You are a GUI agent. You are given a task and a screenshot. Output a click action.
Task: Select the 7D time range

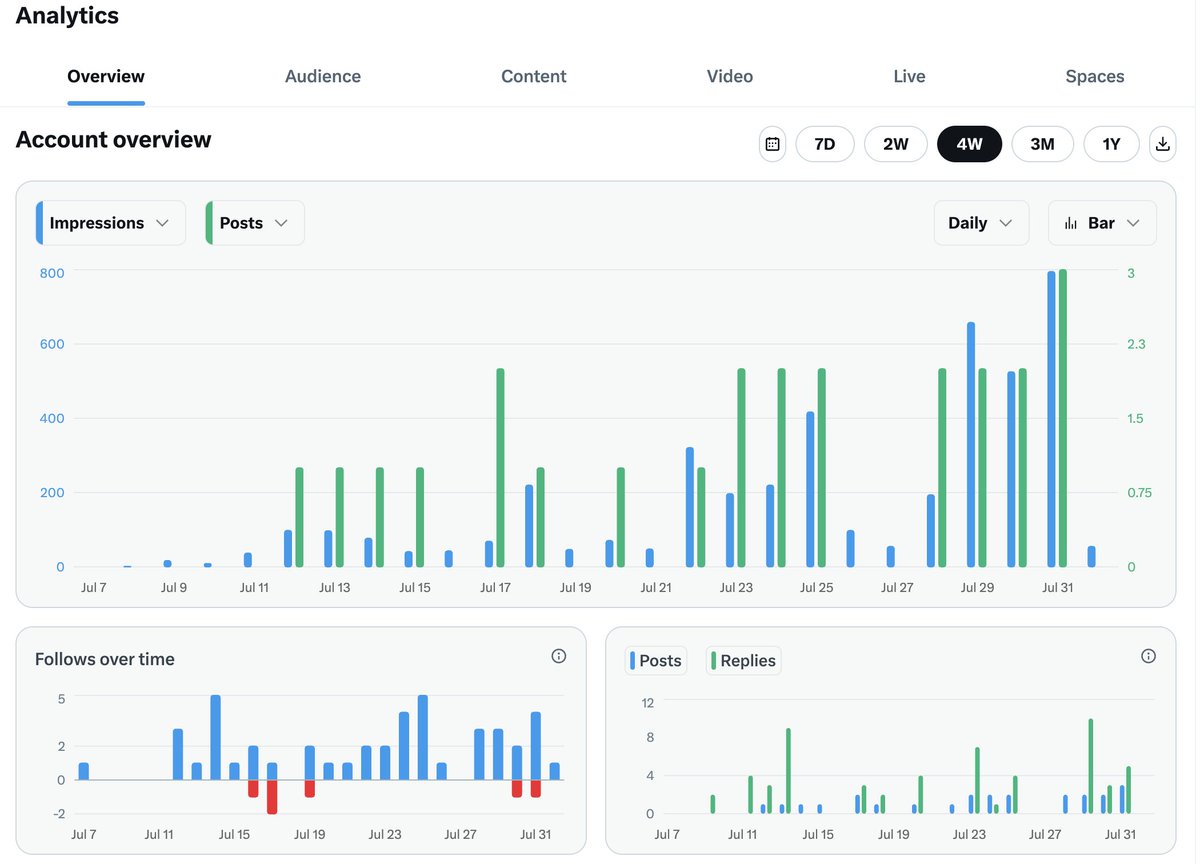(825, 144)
